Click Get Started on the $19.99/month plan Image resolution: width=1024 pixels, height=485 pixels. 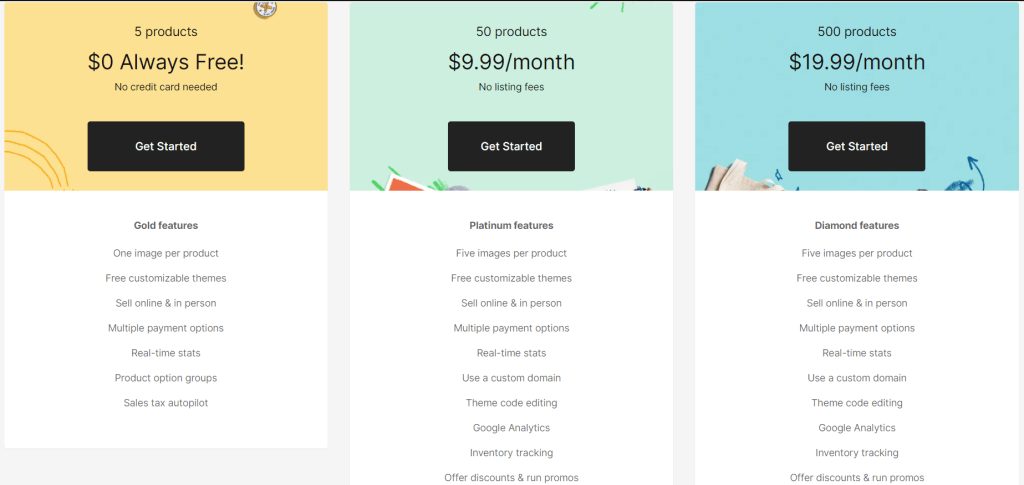coord(856,146)
